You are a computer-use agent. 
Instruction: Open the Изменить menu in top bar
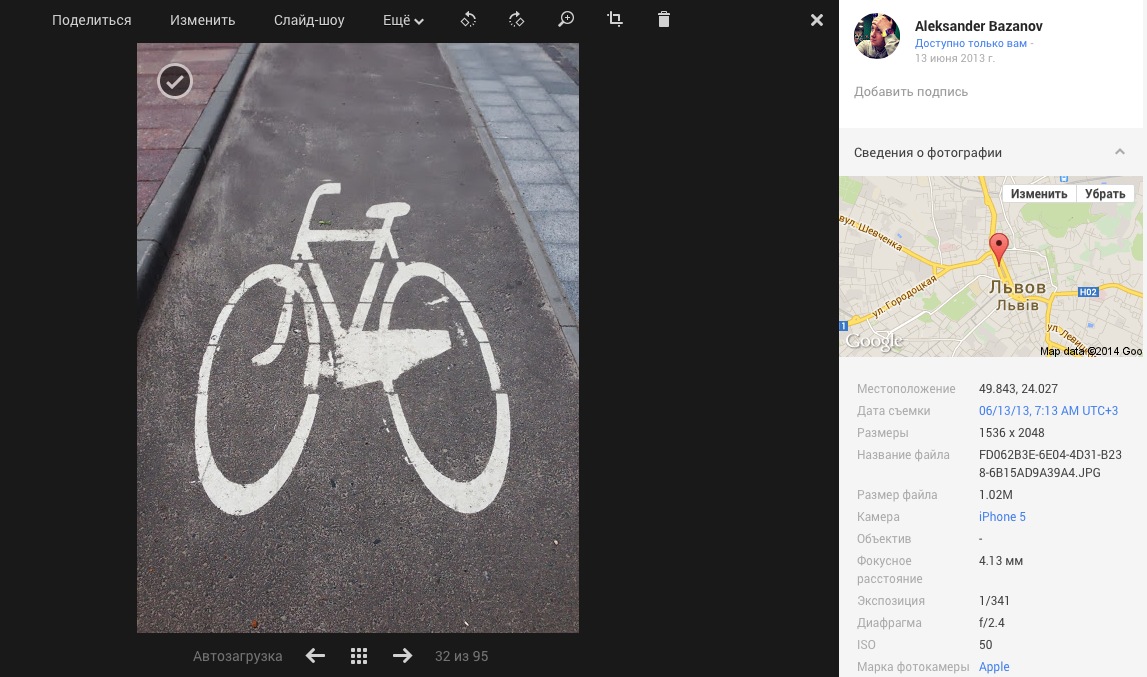point(202,20)
